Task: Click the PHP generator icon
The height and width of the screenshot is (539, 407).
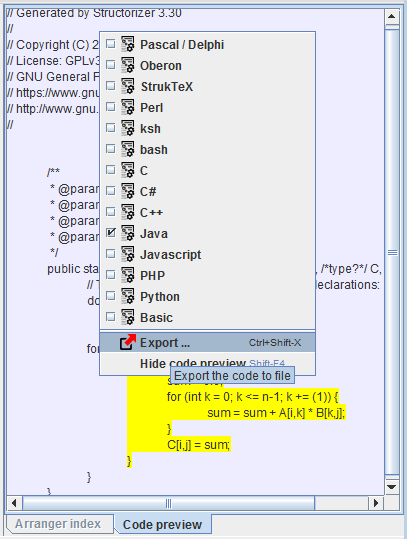Action: [128, 275]
